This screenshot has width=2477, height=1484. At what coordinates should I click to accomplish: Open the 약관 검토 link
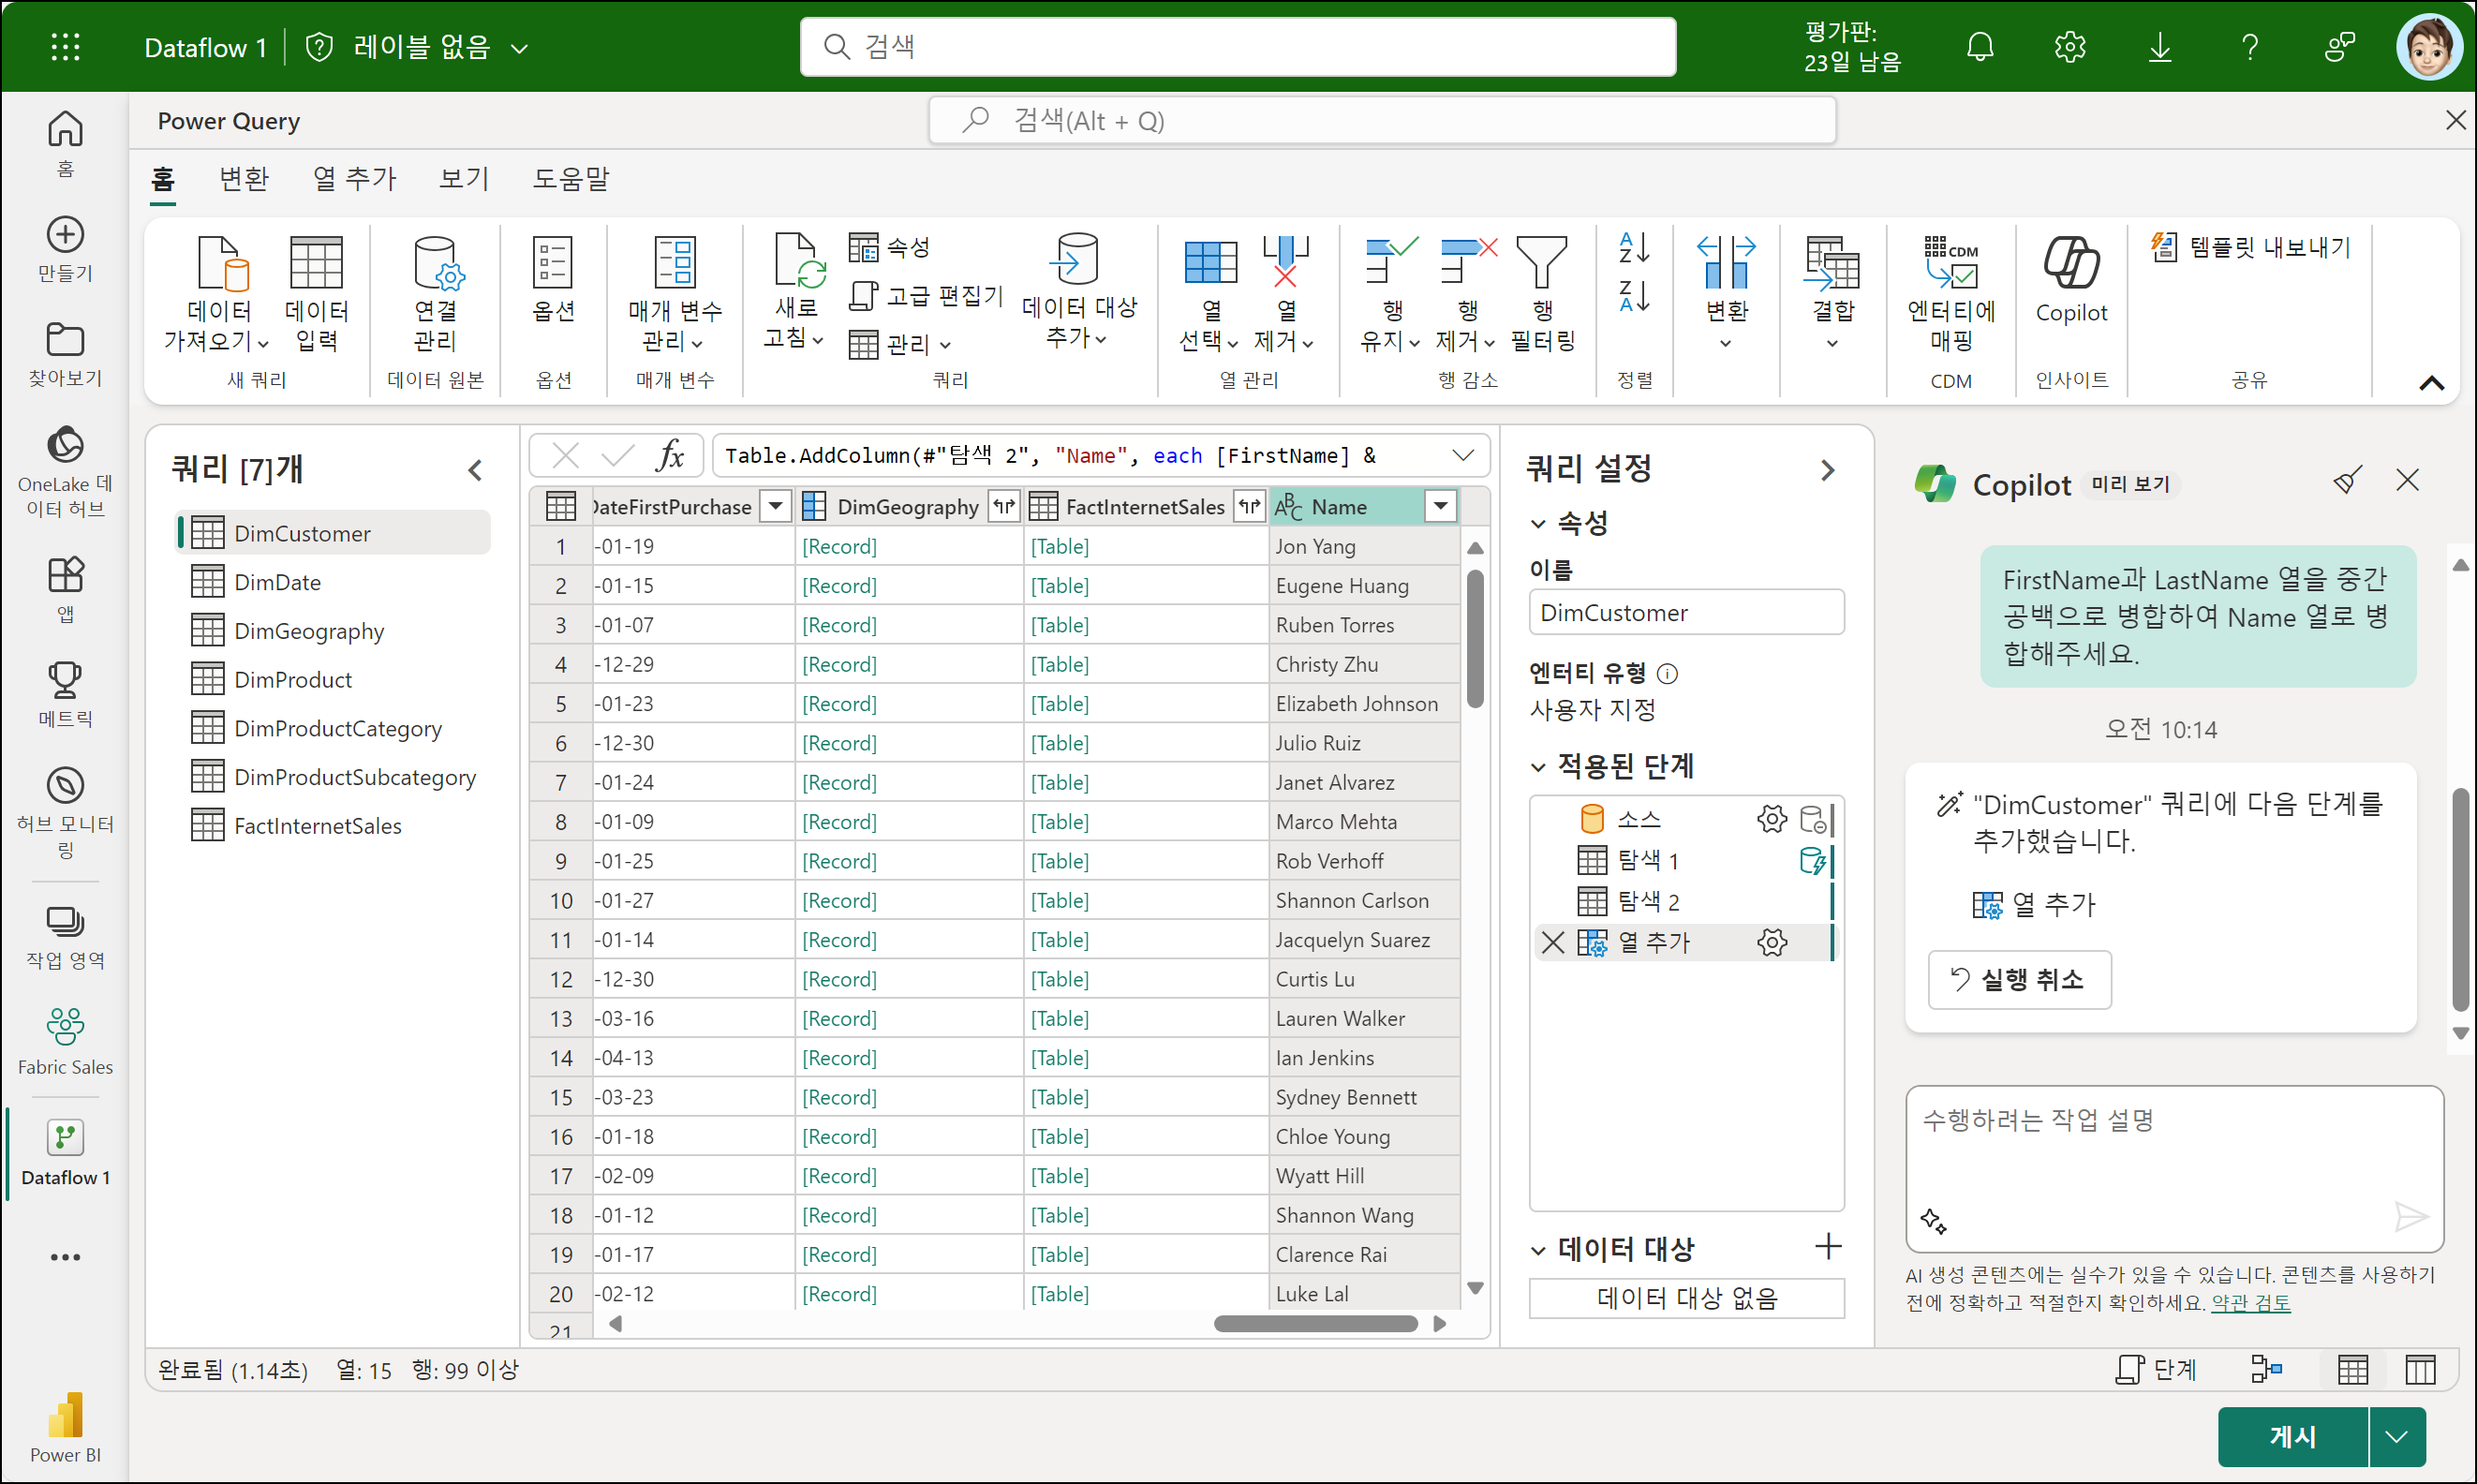(2250, 1303)
